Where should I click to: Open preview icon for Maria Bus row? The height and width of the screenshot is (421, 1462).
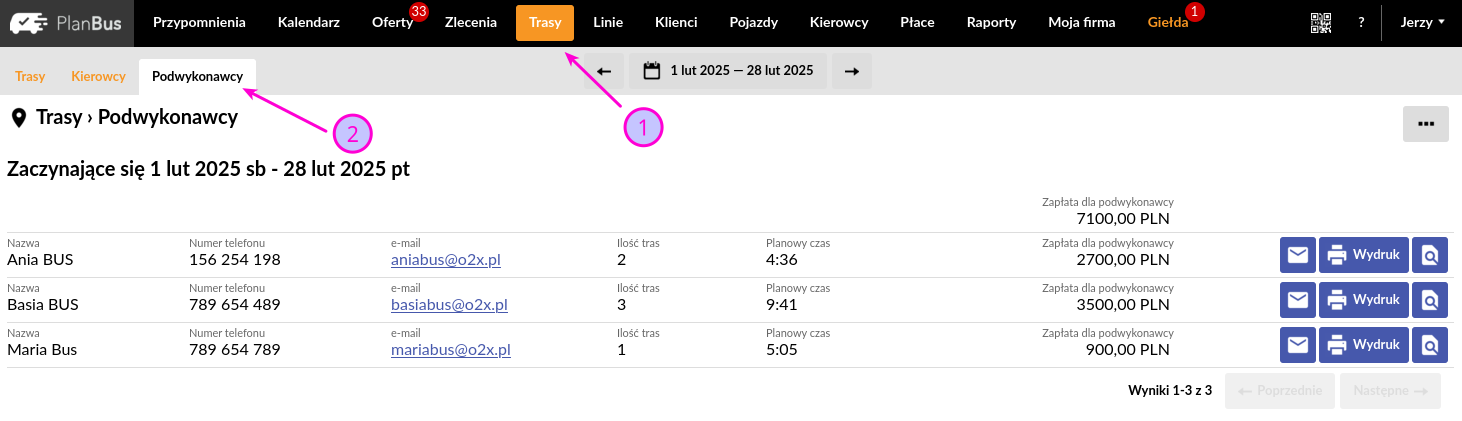(x=1430, y=345)
